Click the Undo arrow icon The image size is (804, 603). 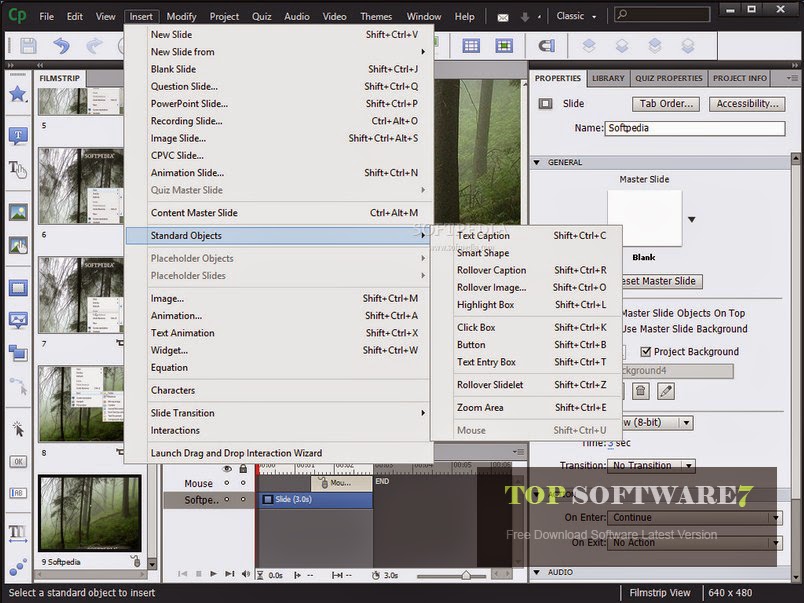coord(62,46)
